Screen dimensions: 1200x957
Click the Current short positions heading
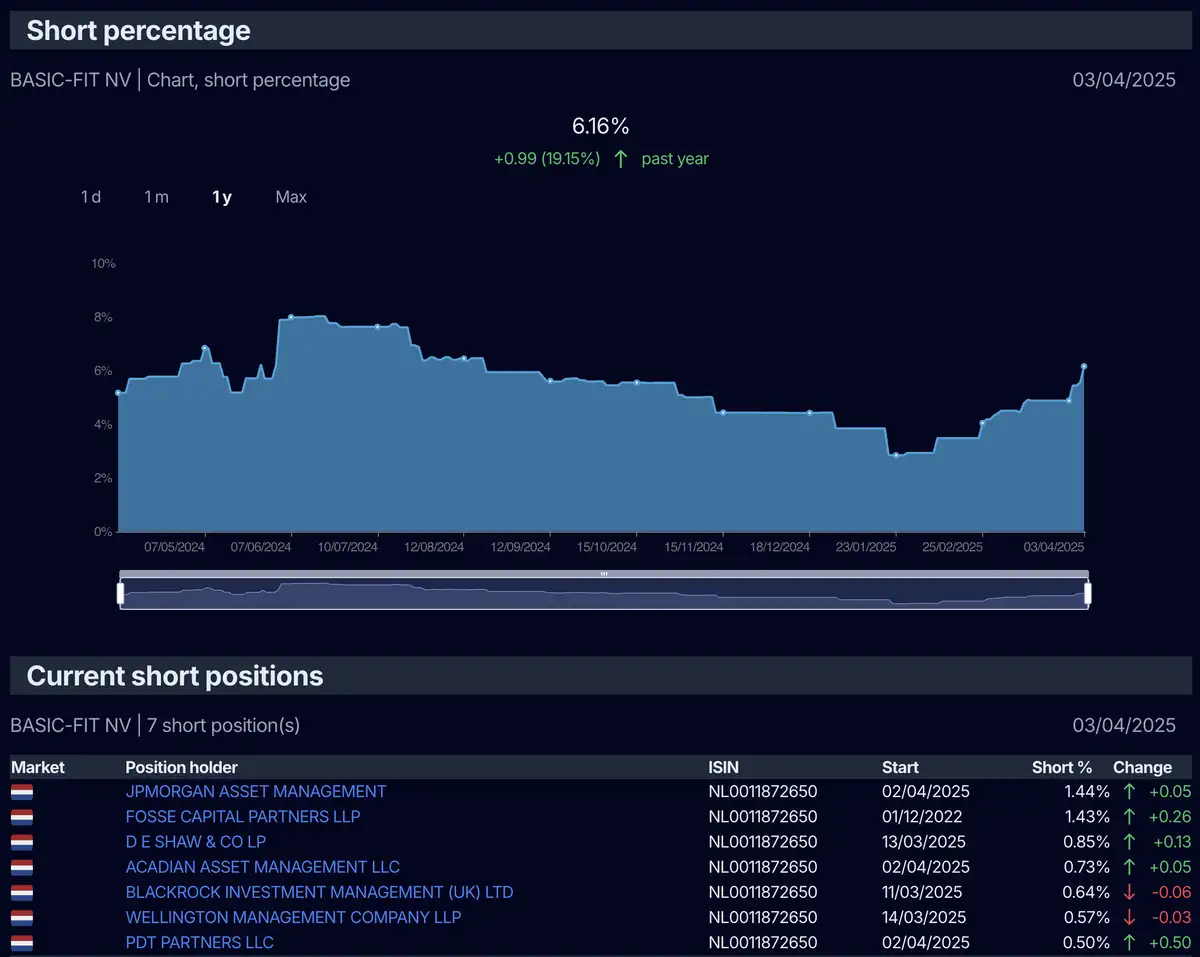click(x=175, y=676)
